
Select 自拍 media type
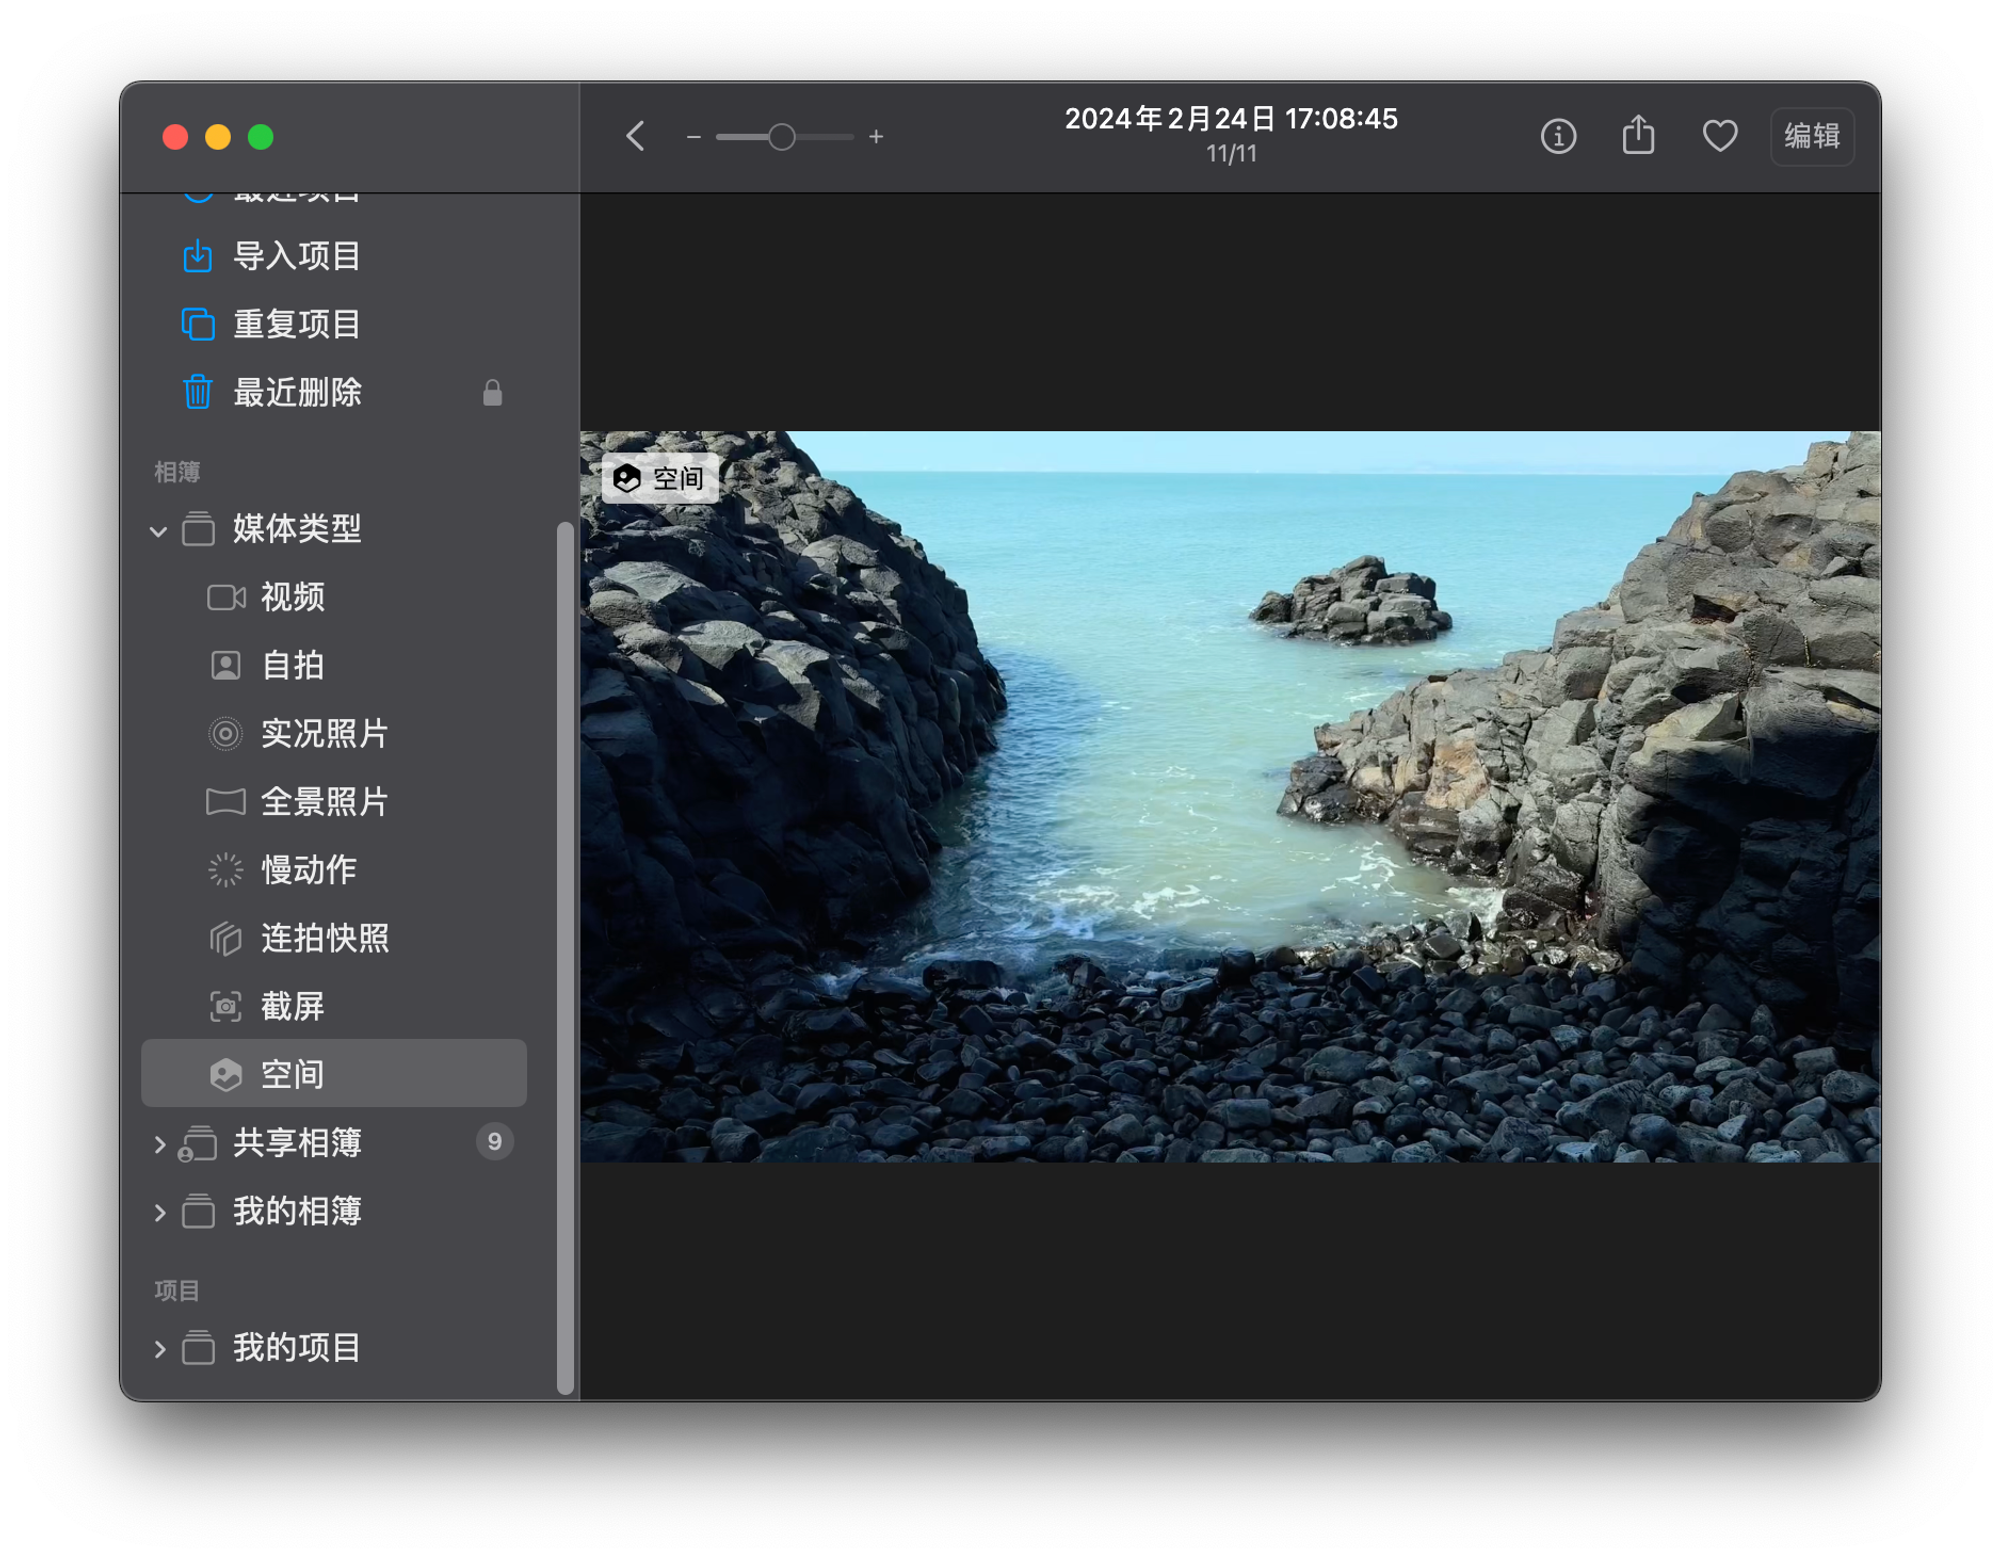point(334,665)
